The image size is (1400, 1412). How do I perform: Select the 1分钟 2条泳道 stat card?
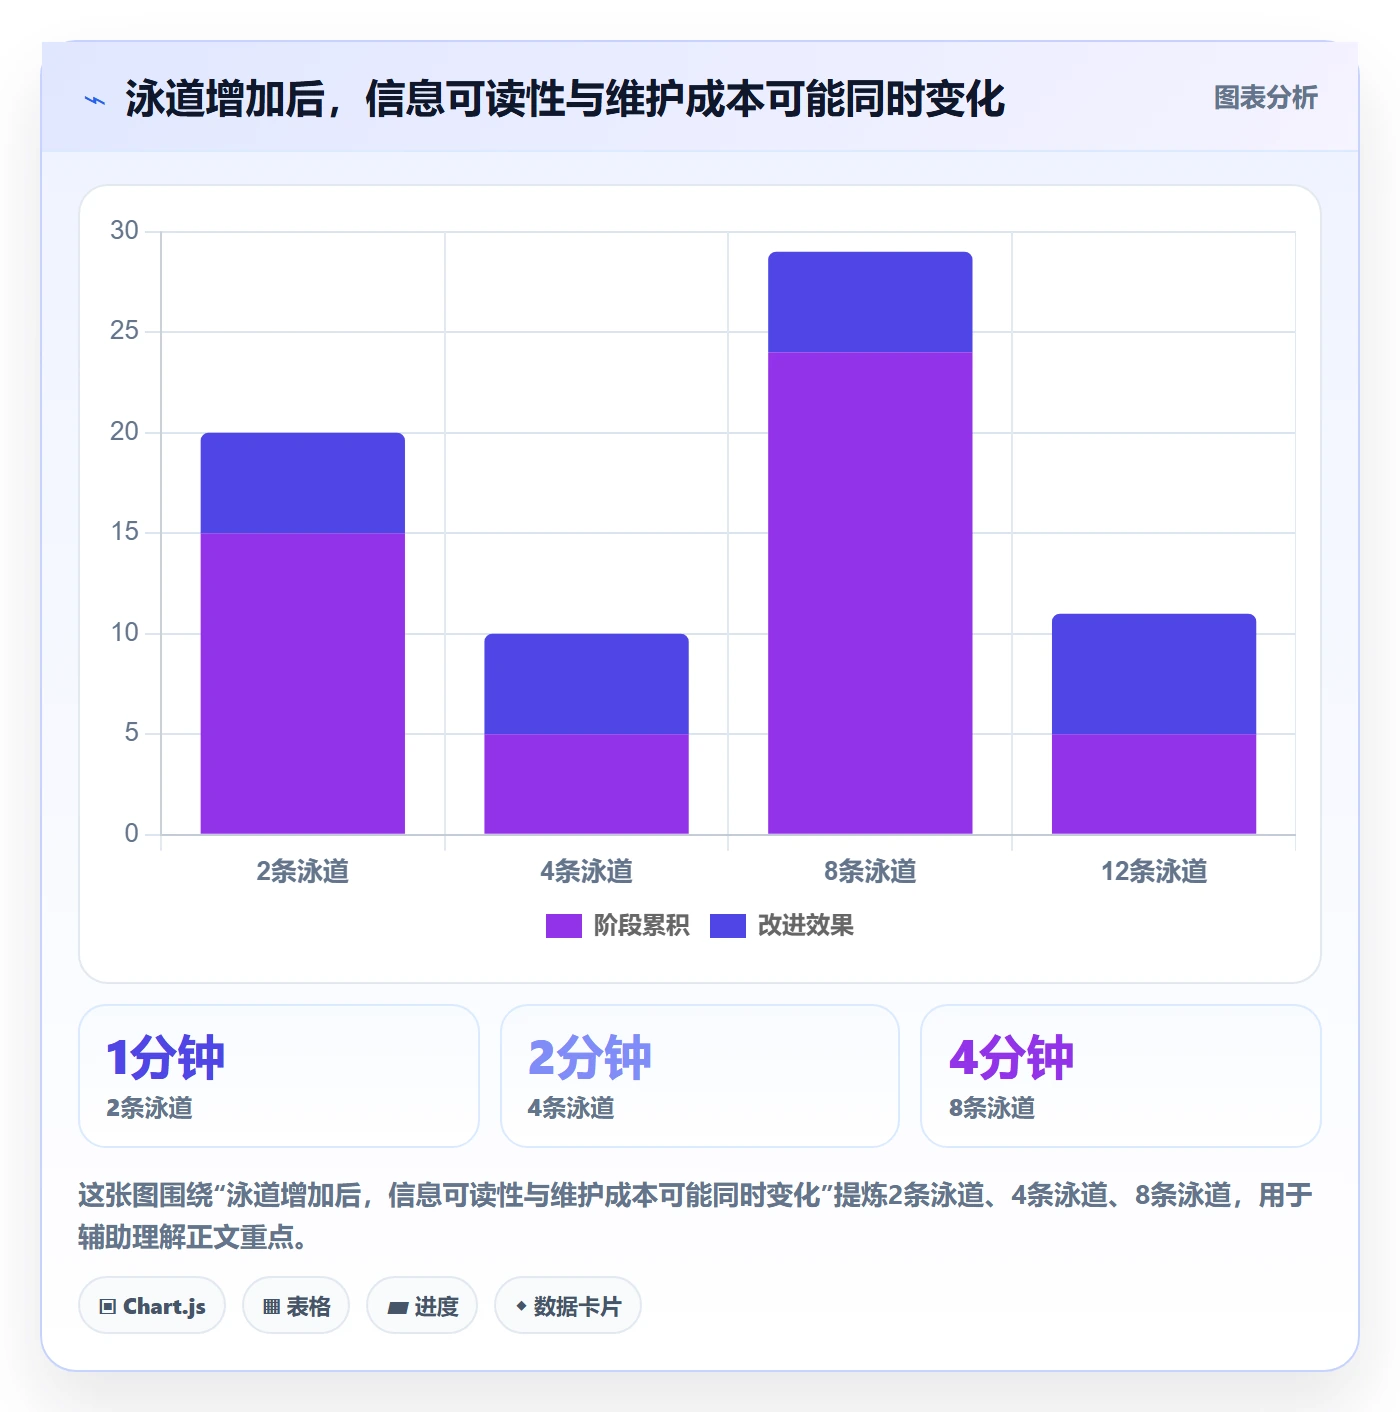coord(279,1076)
